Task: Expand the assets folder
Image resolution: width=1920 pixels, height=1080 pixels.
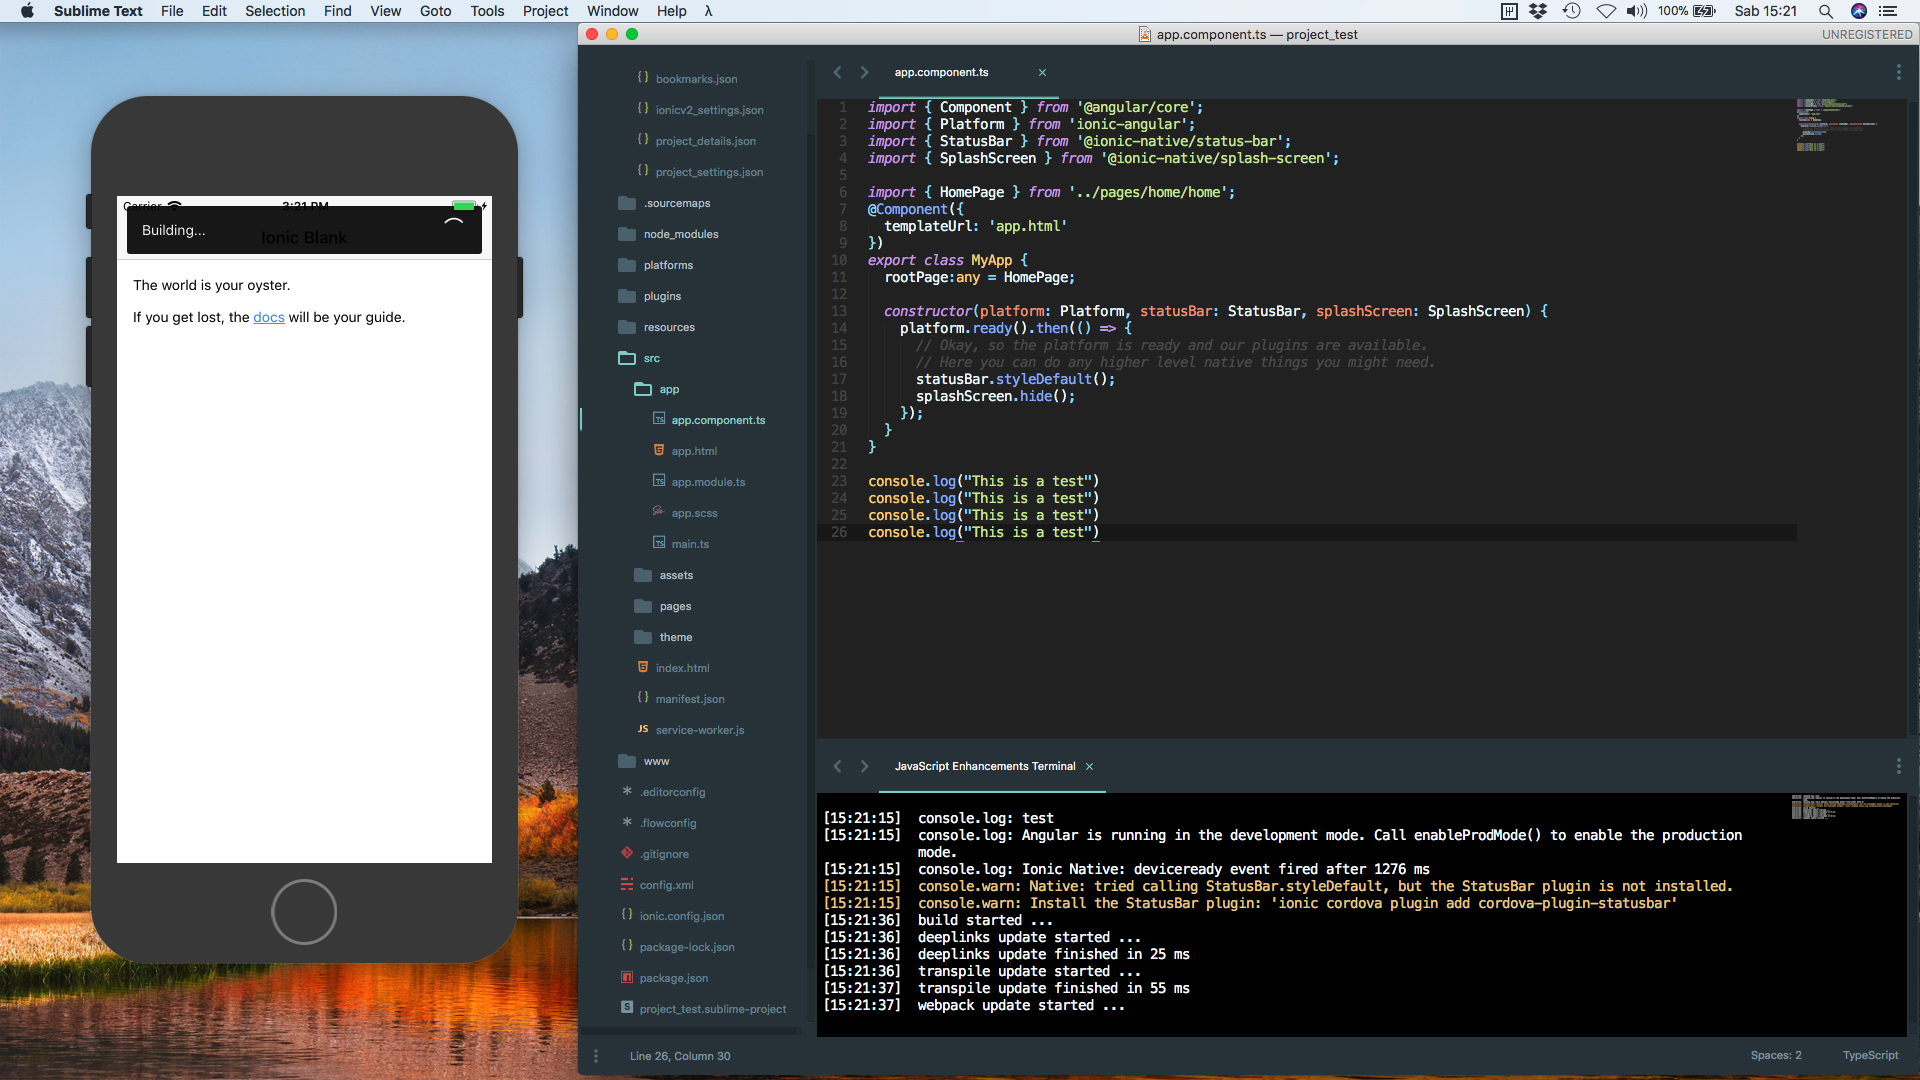Action: click(676, 575)
